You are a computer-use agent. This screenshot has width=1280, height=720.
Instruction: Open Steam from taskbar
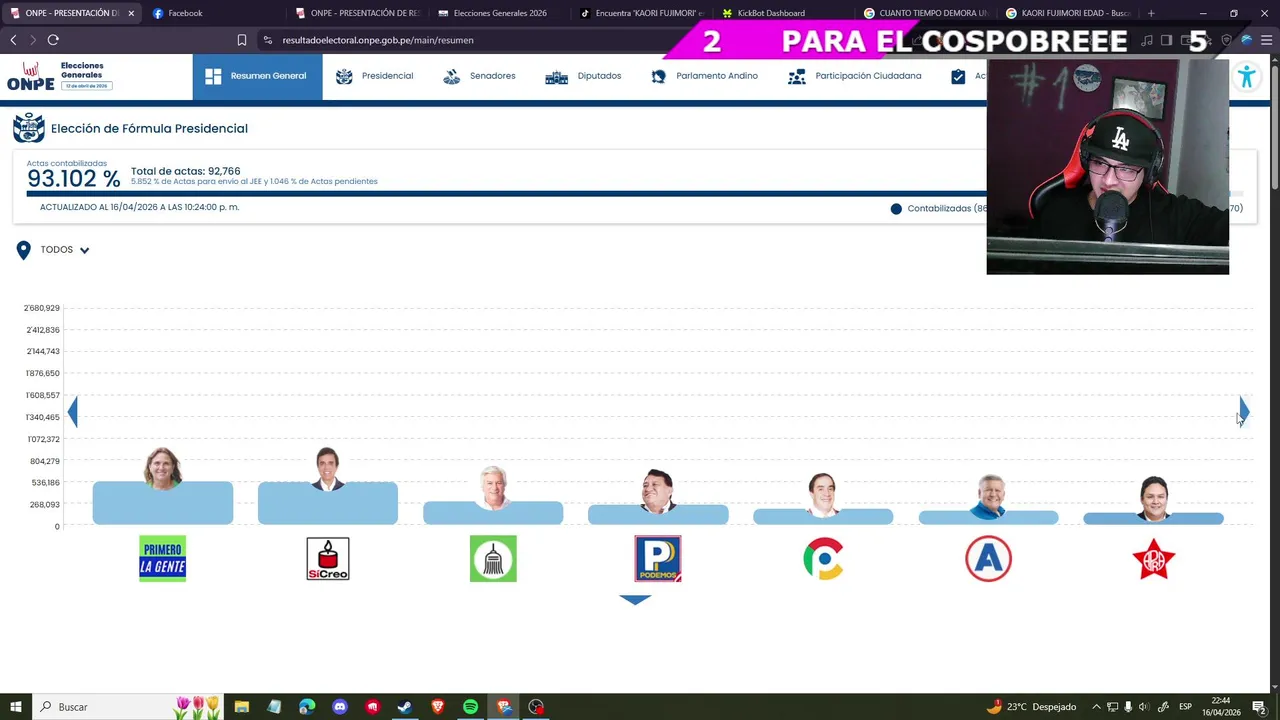pyautogui.click(x=405, y=707)
